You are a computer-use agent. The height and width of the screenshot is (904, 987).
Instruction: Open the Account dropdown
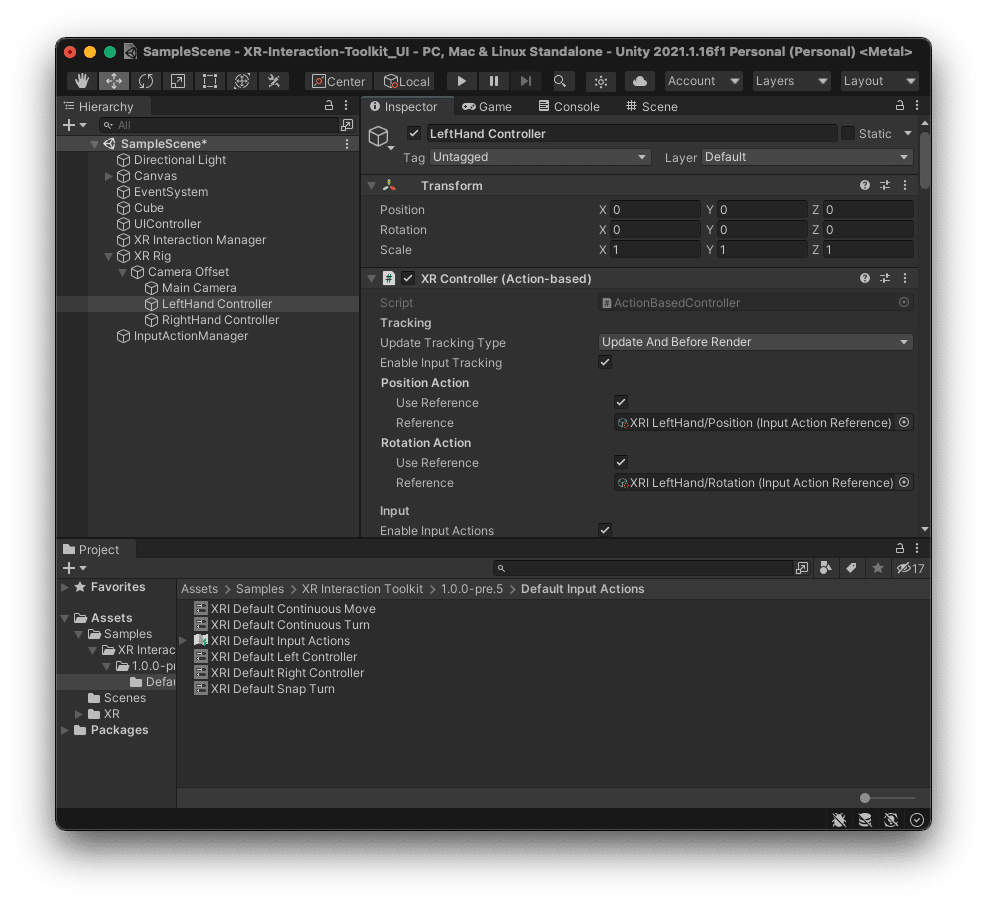click(703, 81)
